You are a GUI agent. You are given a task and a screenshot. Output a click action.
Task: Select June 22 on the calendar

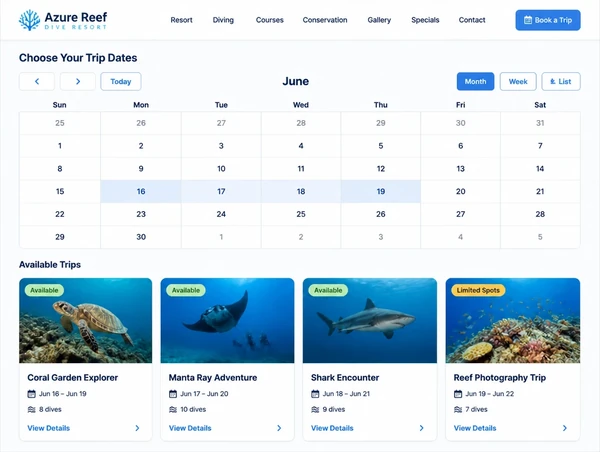tap(60, 214)
